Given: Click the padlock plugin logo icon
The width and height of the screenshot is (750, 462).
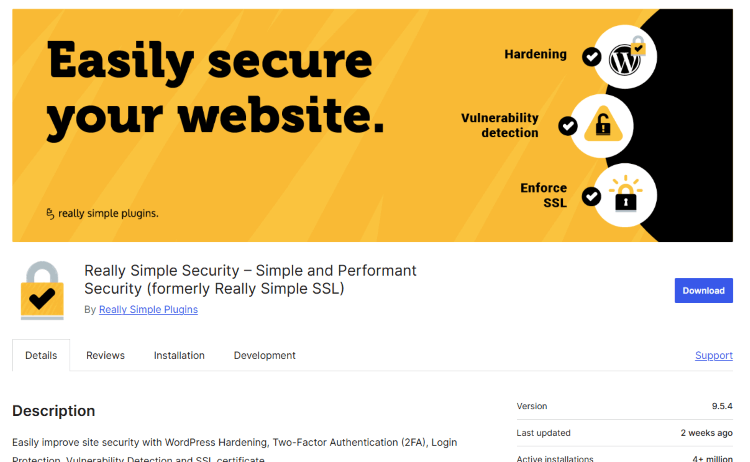Looking at the screenshot, I should [x=42, y=290].
